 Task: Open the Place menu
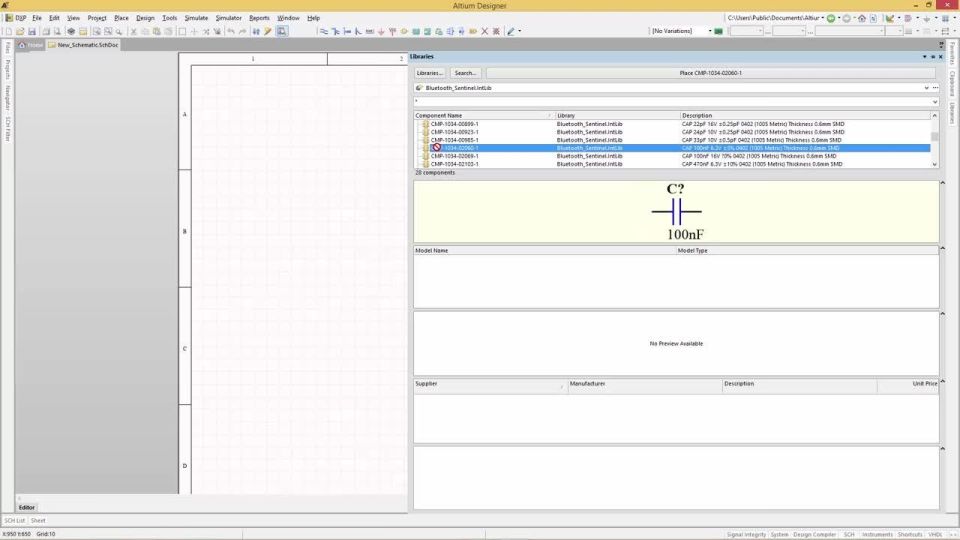click(x=121, y=18)
